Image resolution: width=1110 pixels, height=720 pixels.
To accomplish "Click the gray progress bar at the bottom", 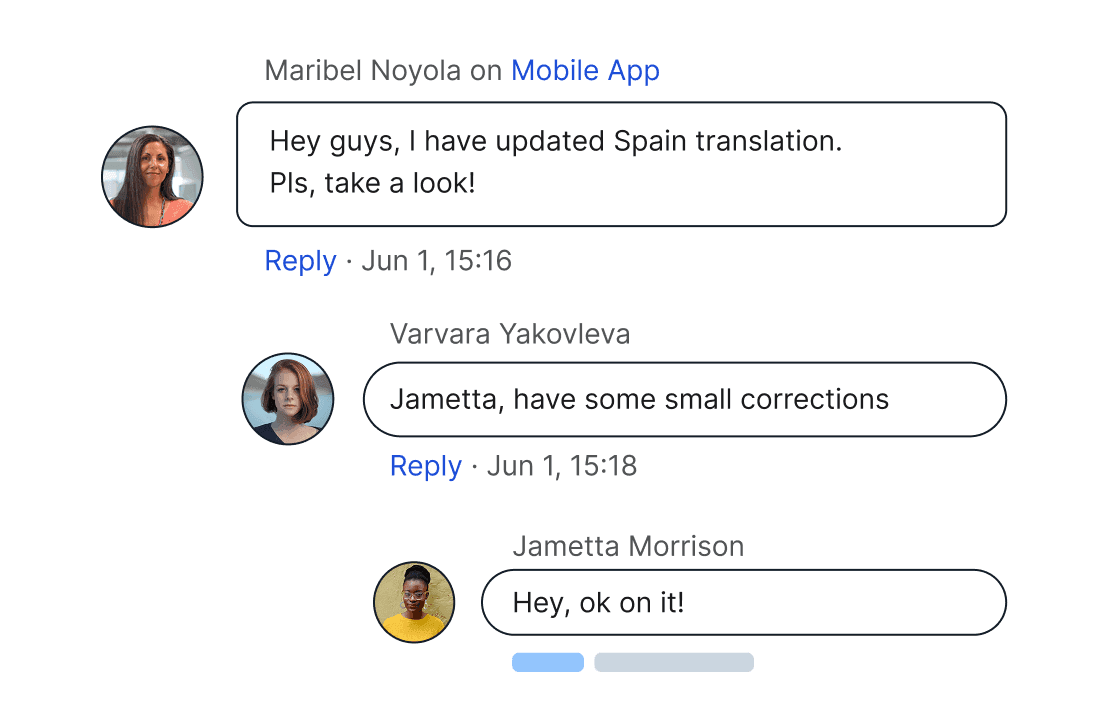I will pyautogui.click(x=674, y=662).
